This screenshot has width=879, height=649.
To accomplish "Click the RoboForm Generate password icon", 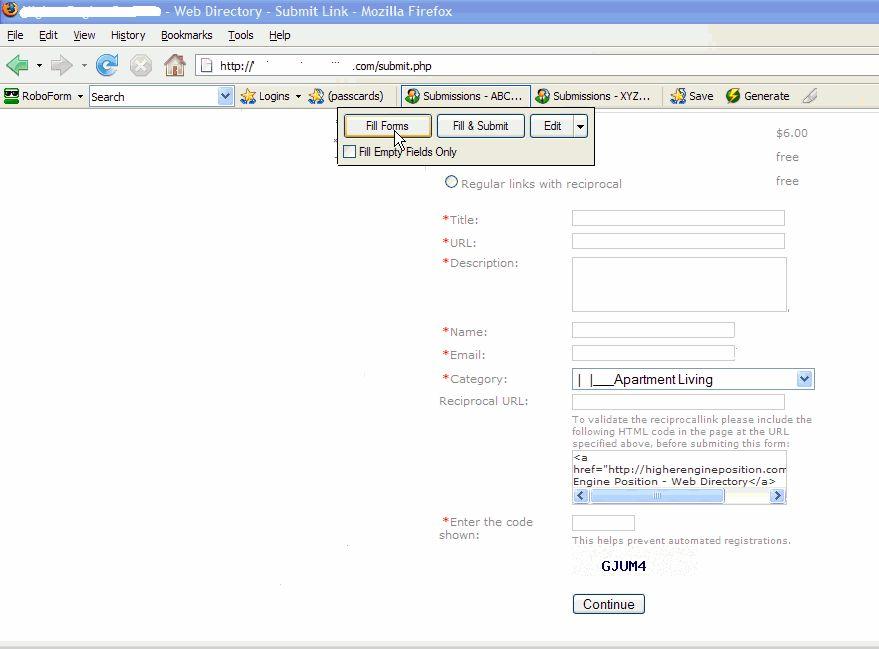I will coord(757,96).
